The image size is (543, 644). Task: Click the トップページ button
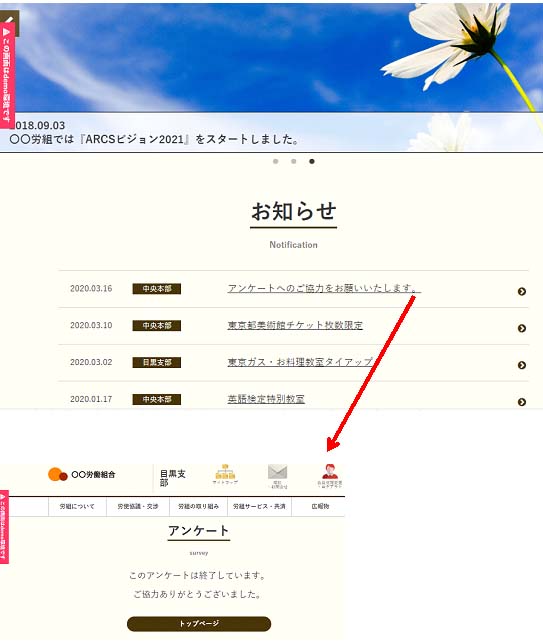(199, 623)
